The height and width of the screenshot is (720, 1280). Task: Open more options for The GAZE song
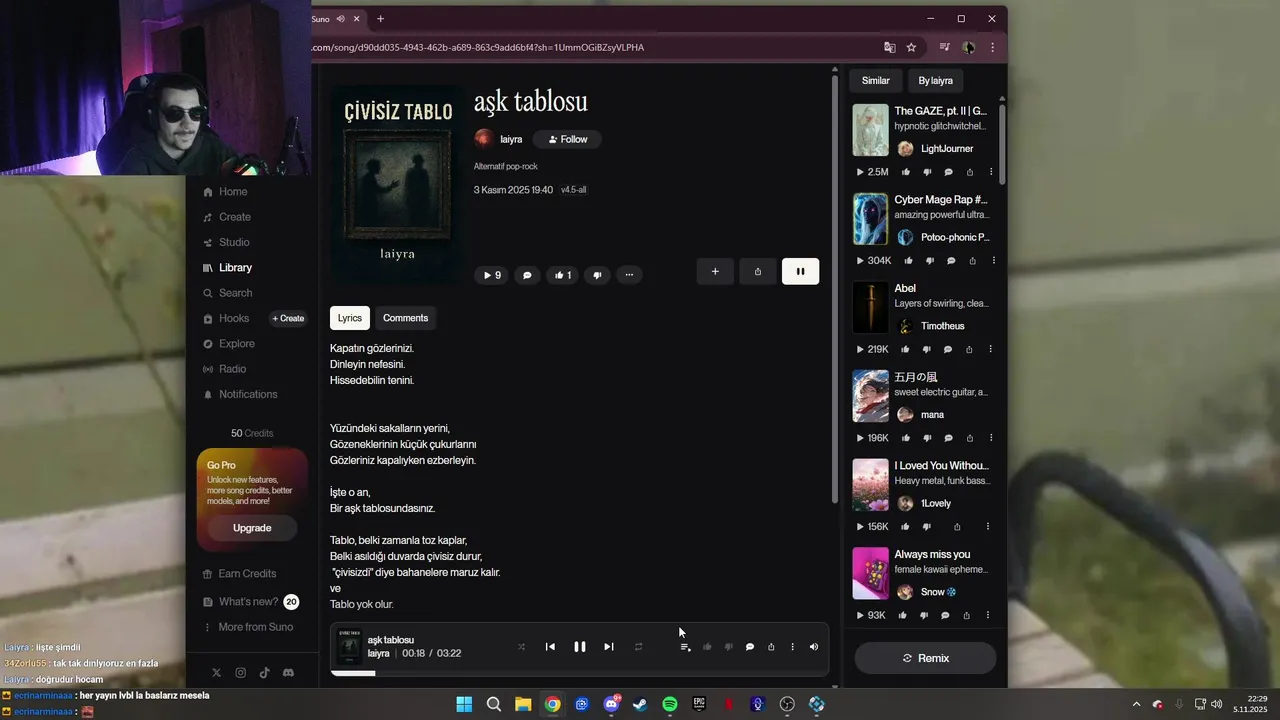click(x=991, y=172)
